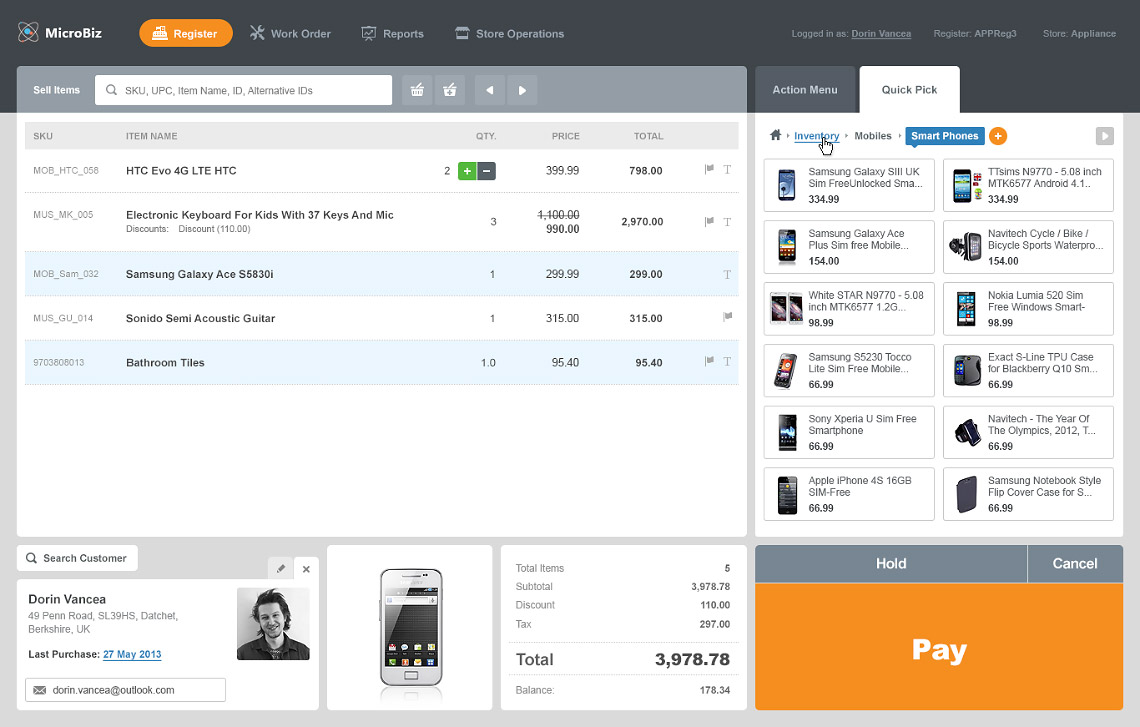The height and width of the screenshot is (727, 1140).
Task: Pick Samsung S5230 Tocco Lite card
Action: [x=849, y=371]
